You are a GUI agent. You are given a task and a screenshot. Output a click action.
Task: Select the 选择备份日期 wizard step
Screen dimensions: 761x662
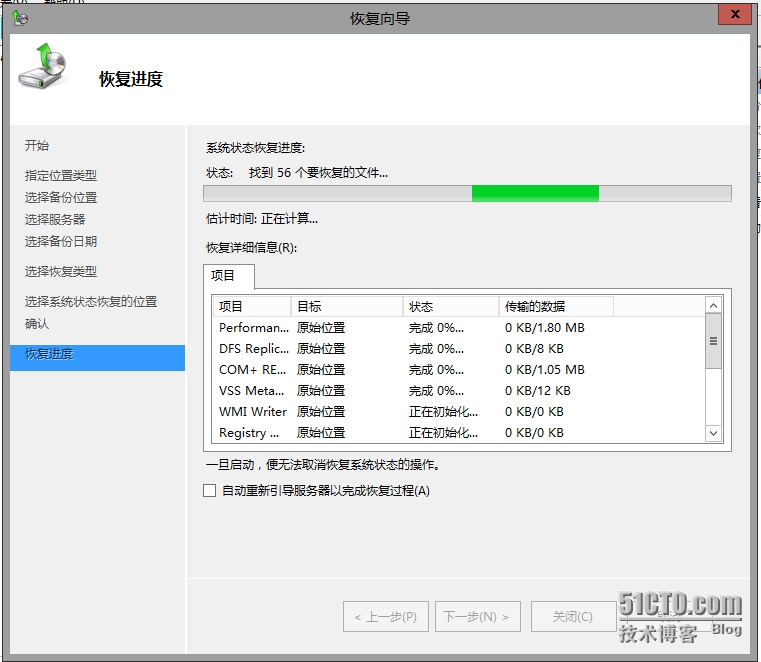pos(61,241)
